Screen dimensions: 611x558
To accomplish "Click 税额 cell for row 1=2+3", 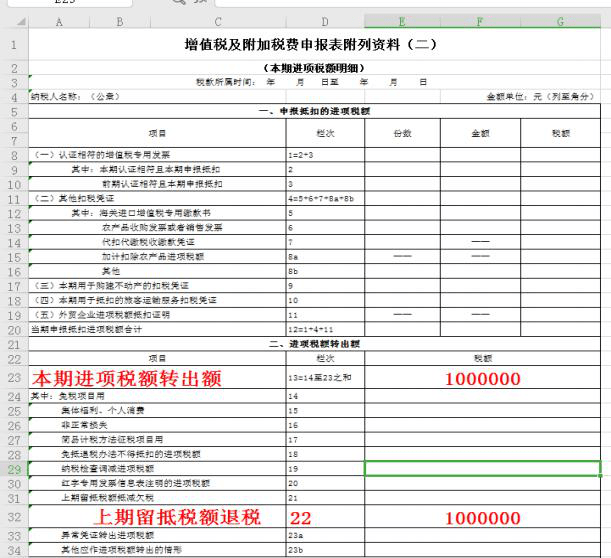I will [561, 155].
